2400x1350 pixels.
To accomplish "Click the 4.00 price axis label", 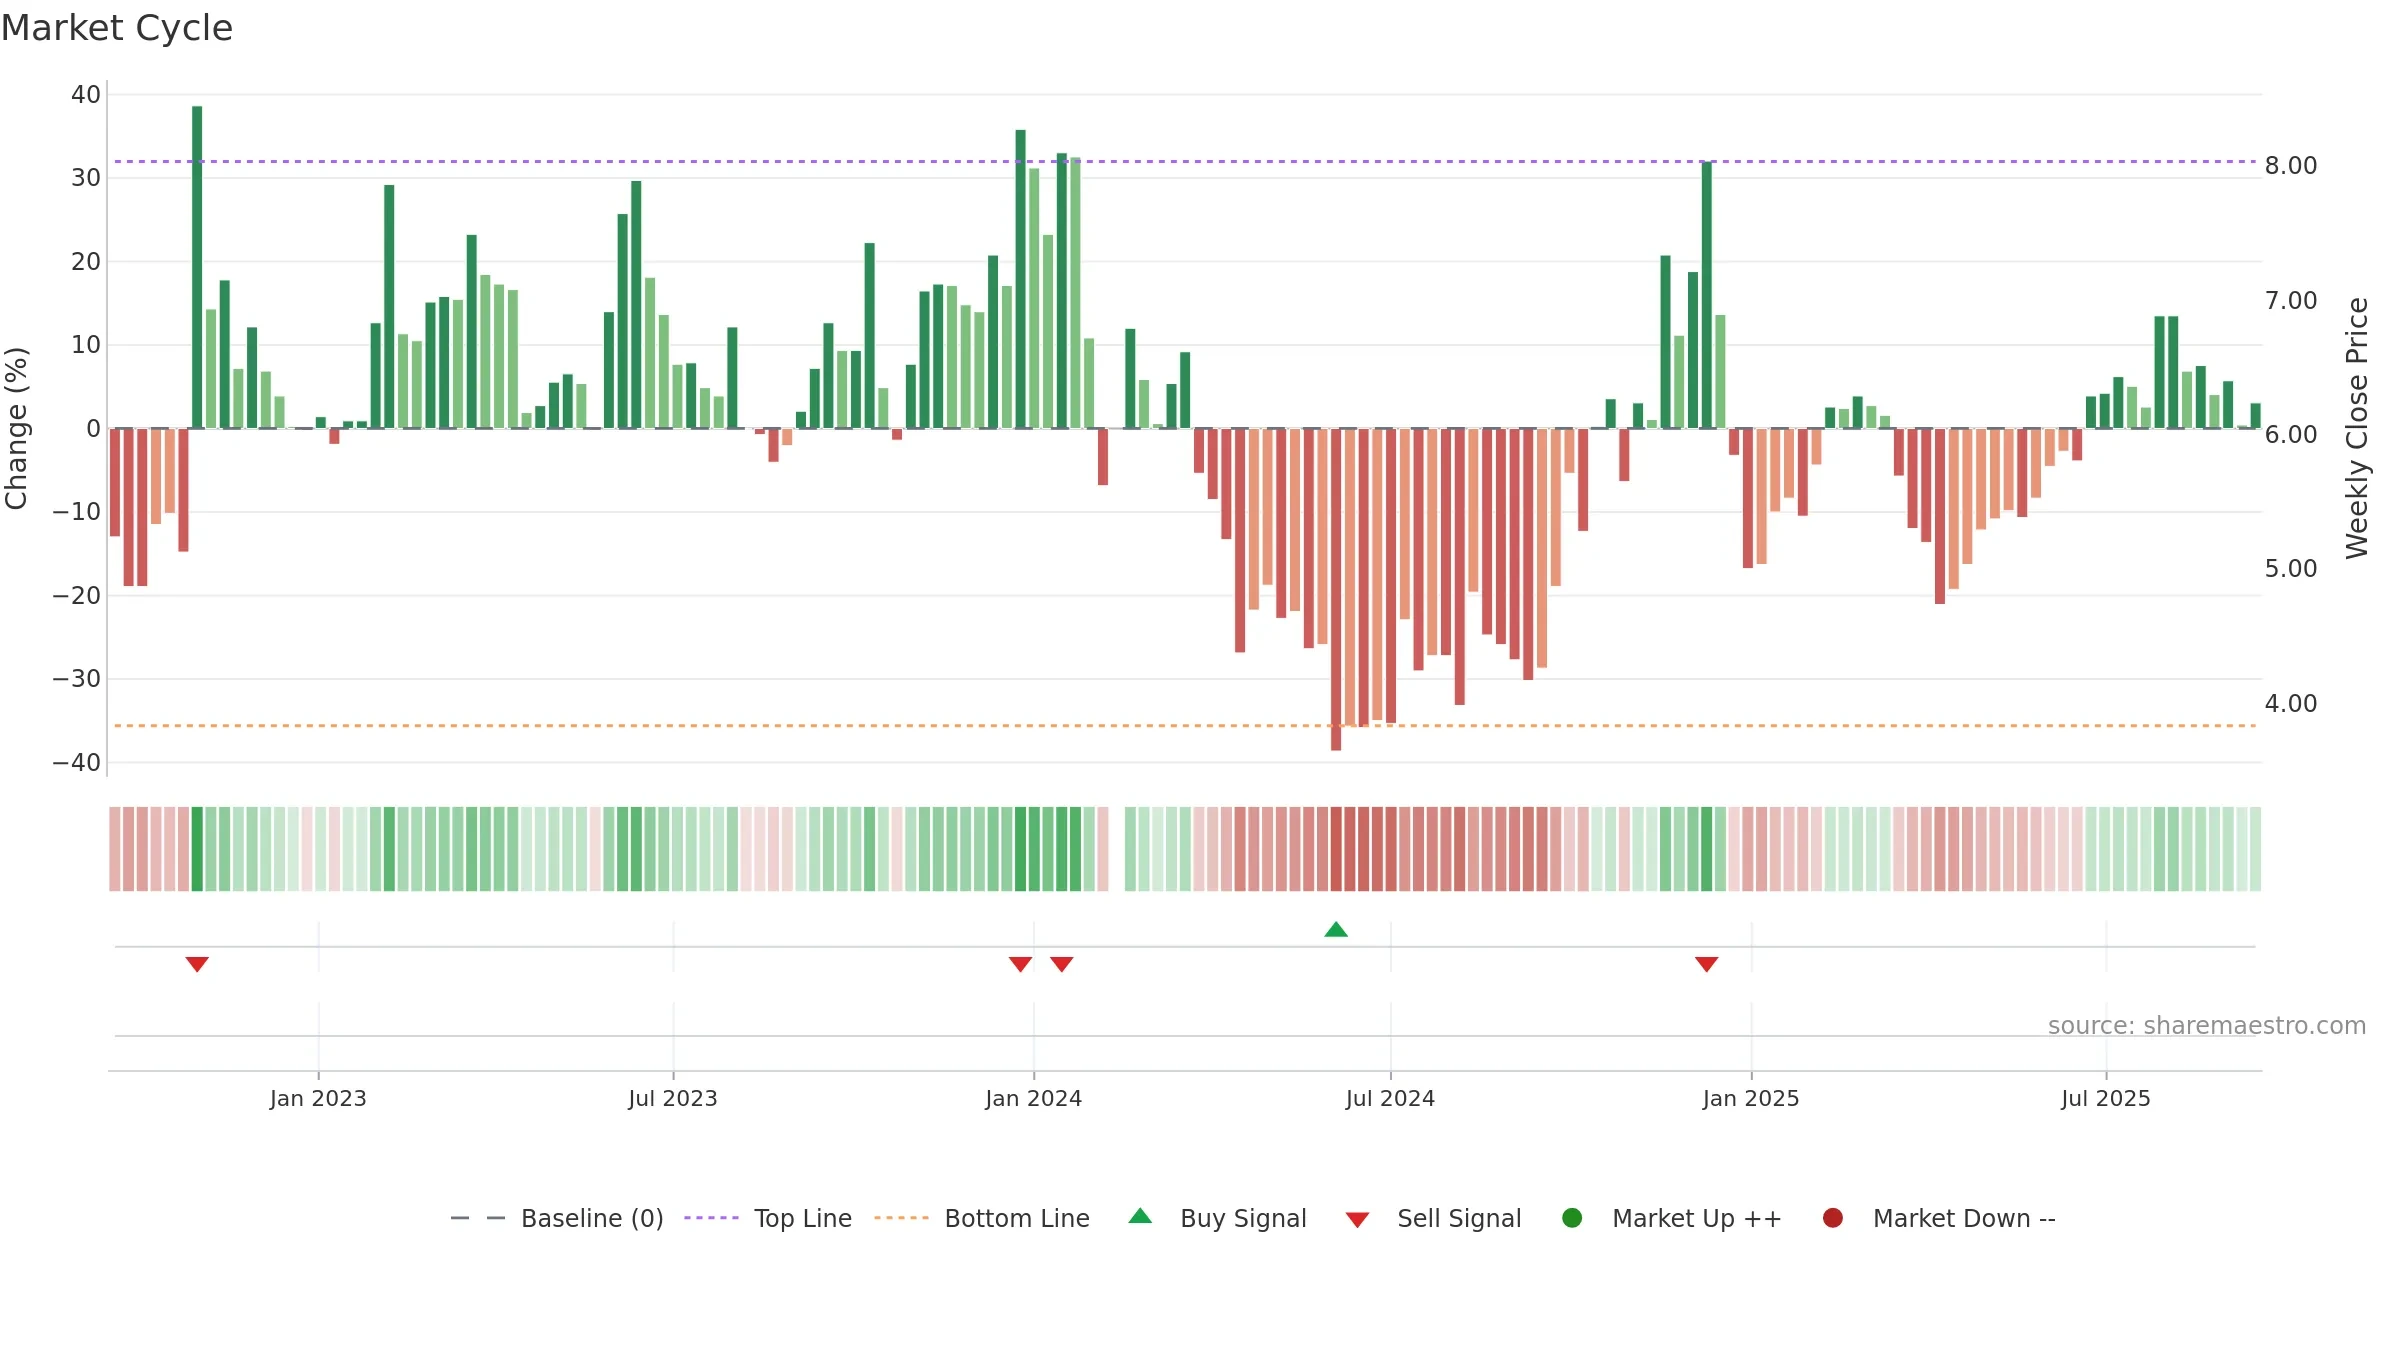I will coord(2291,704).
